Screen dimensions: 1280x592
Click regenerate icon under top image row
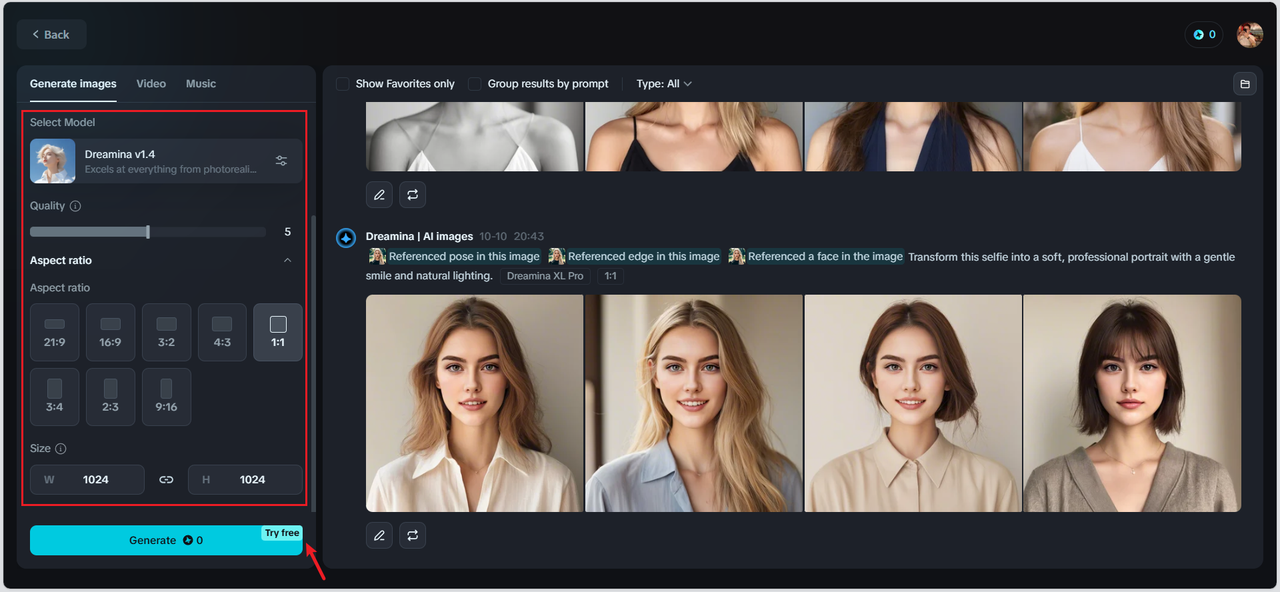coord(412,195)
